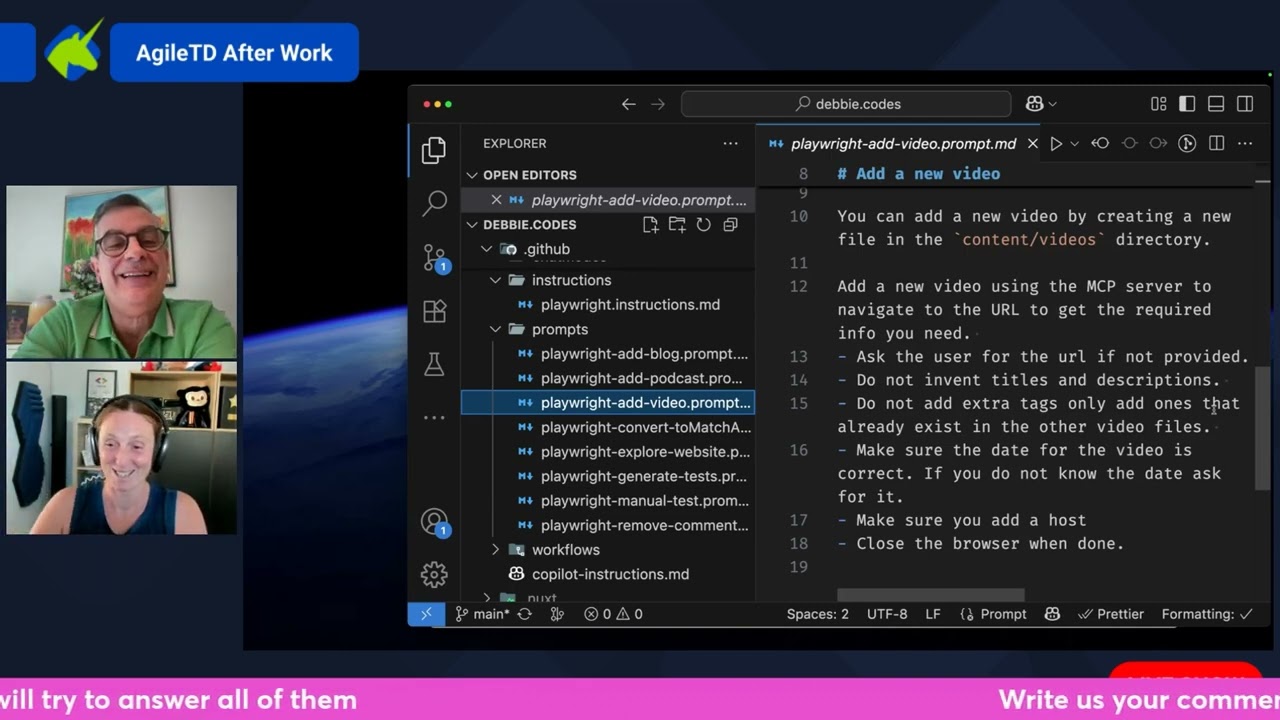Screen dimensions: 1280x720
Task: Create a new folder in DEBBIE.CODES
Action: point(677,225)
